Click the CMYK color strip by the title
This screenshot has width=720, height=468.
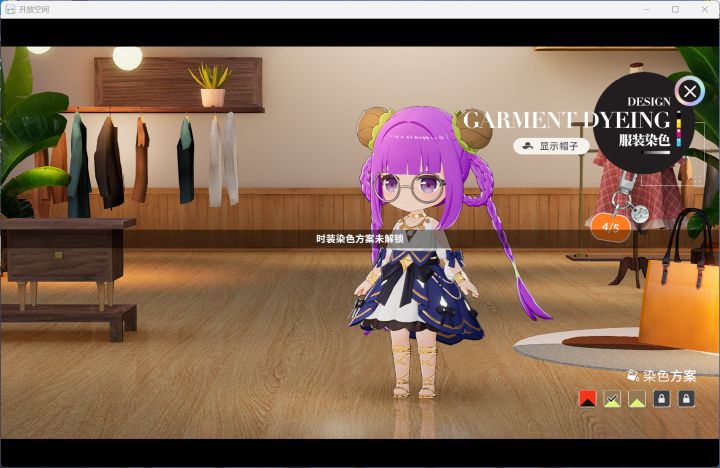tap(679, 129)
